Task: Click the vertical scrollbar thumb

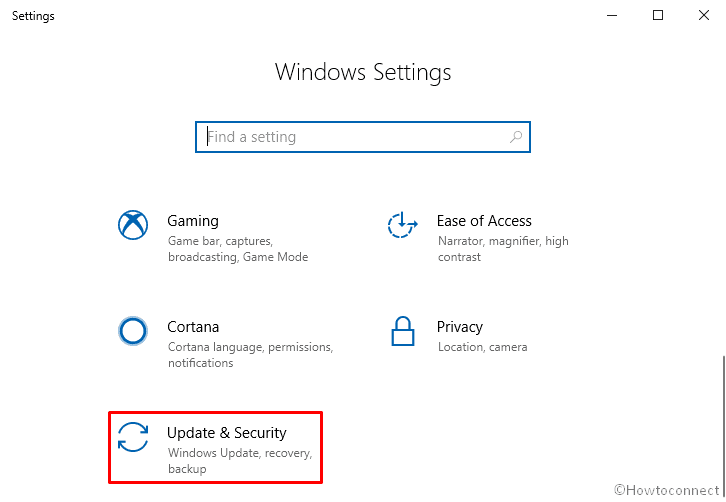Action: (x=723, y=426)
